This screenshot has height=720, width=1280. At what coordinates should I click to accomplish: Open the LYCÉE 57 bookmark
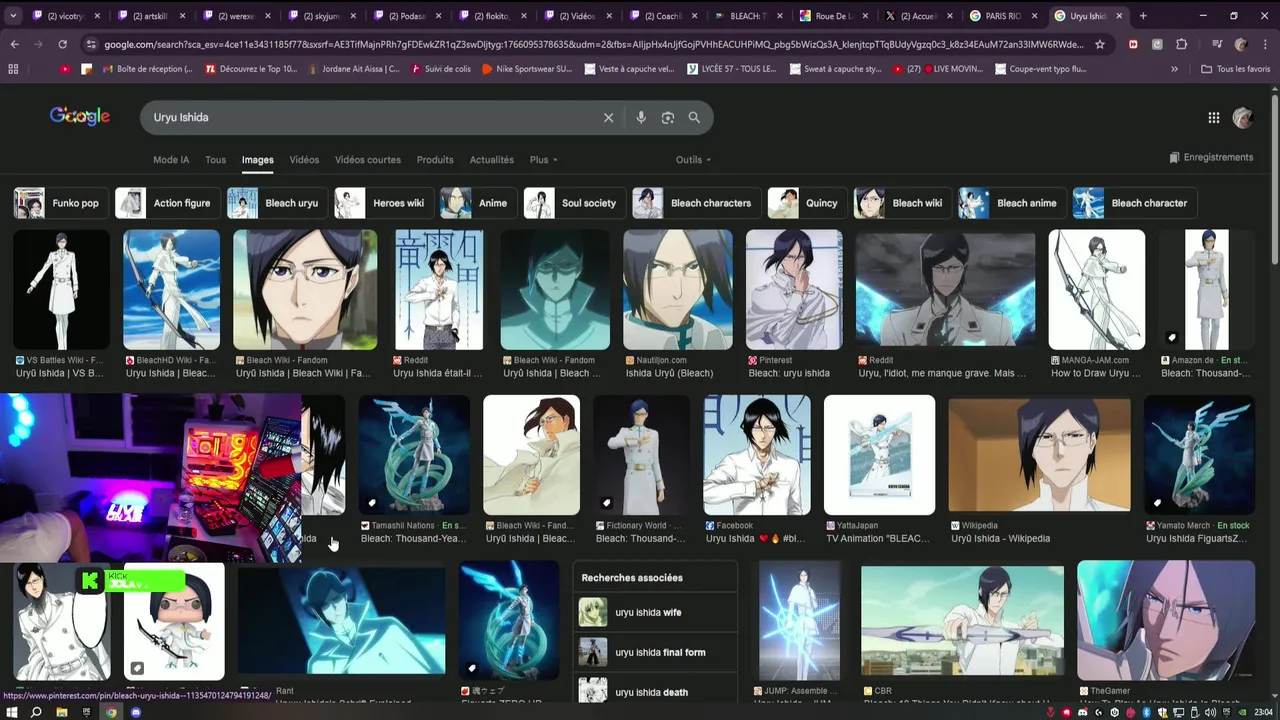pos(731,69)
